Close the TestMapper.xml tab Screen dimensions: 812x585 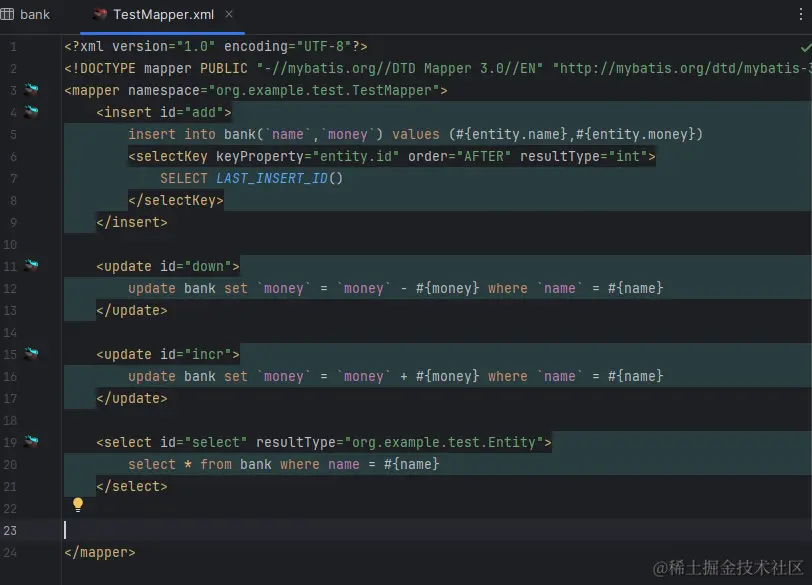point(229,14)
